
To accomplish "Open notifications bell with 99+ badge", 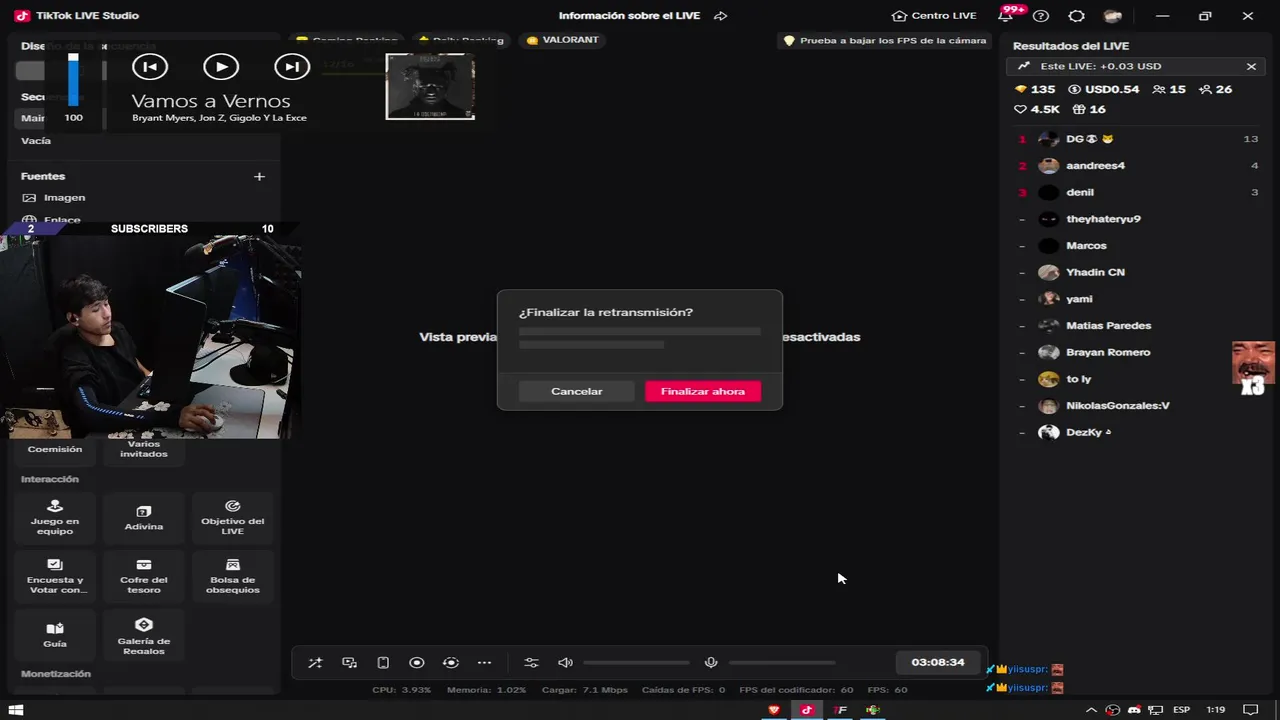I will (1006, 16).
